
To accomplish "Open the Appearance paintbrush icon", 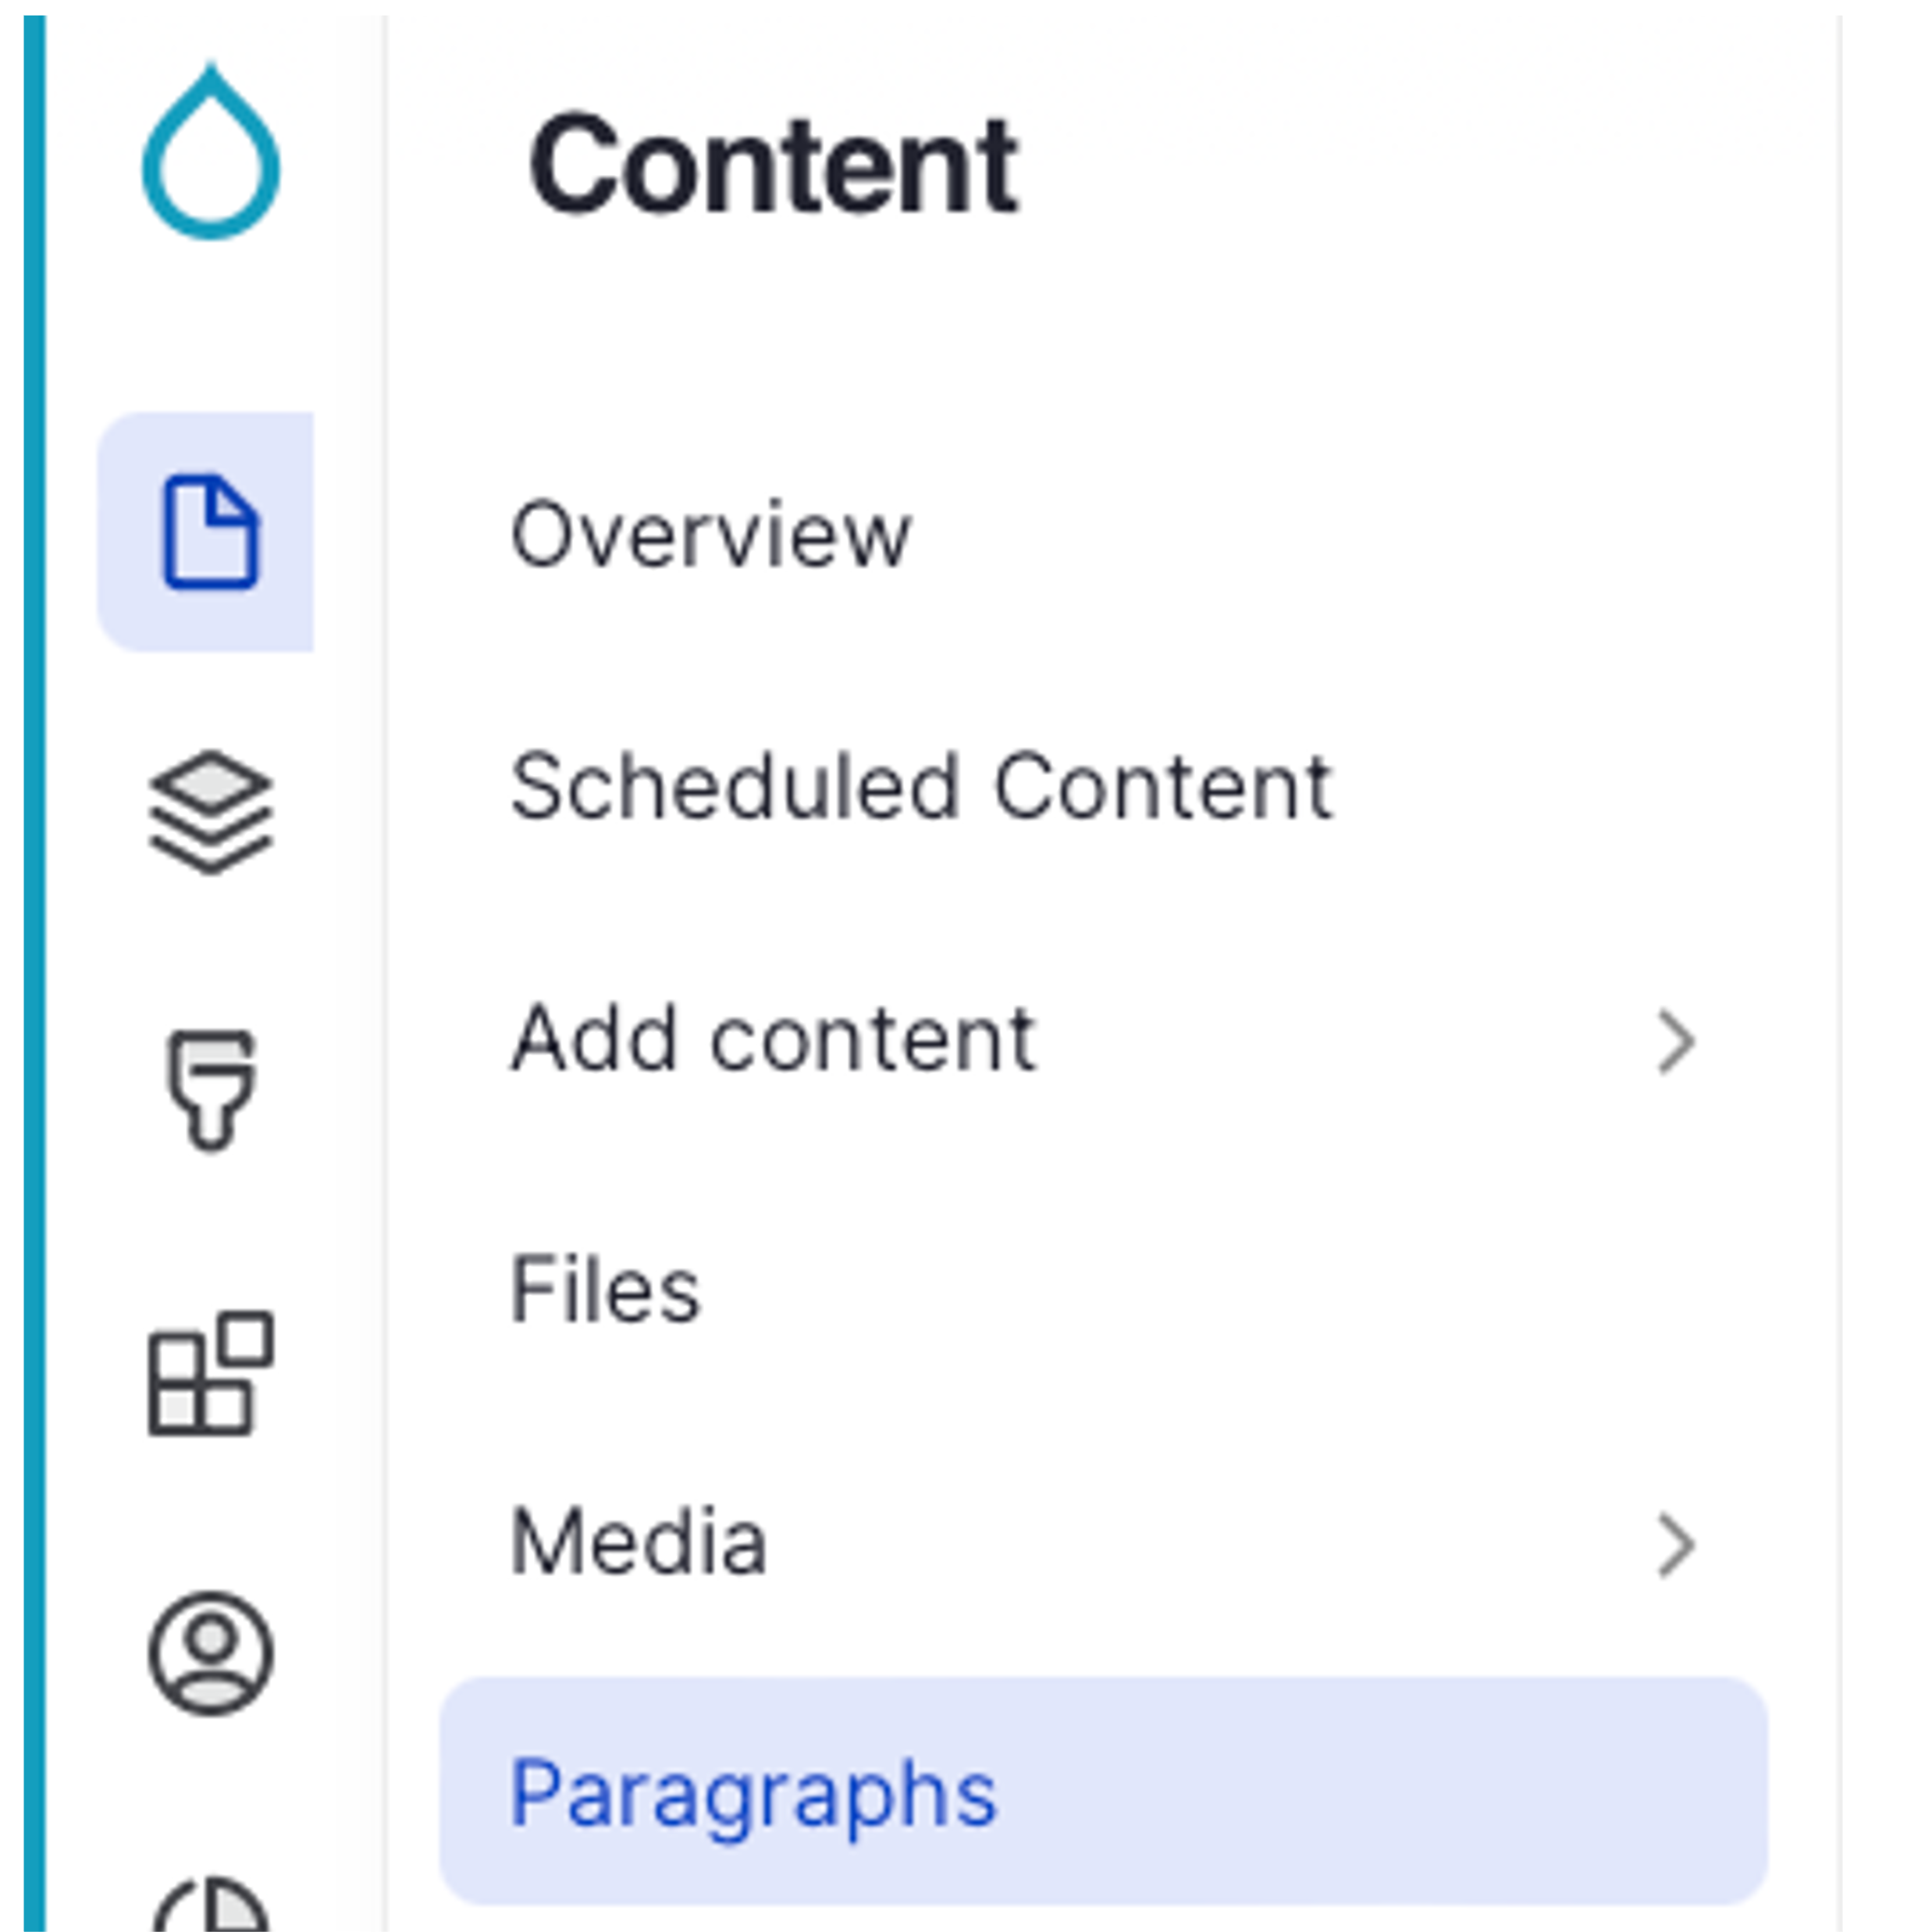I will click(210, 1090).
